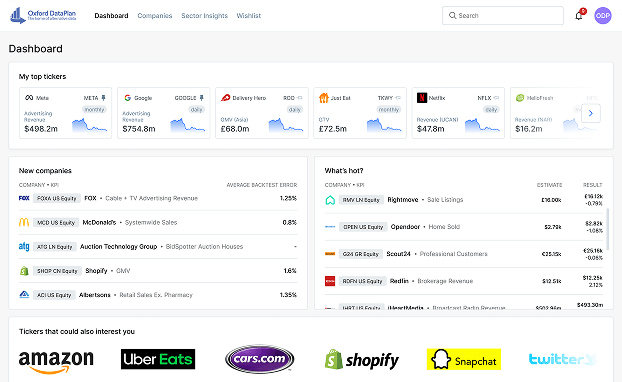Image resolution: width=622 pixels, height=382 pixels.
Task: Click the Rightmove house icon
Action: pyautogui.click(x=330, y=200)
